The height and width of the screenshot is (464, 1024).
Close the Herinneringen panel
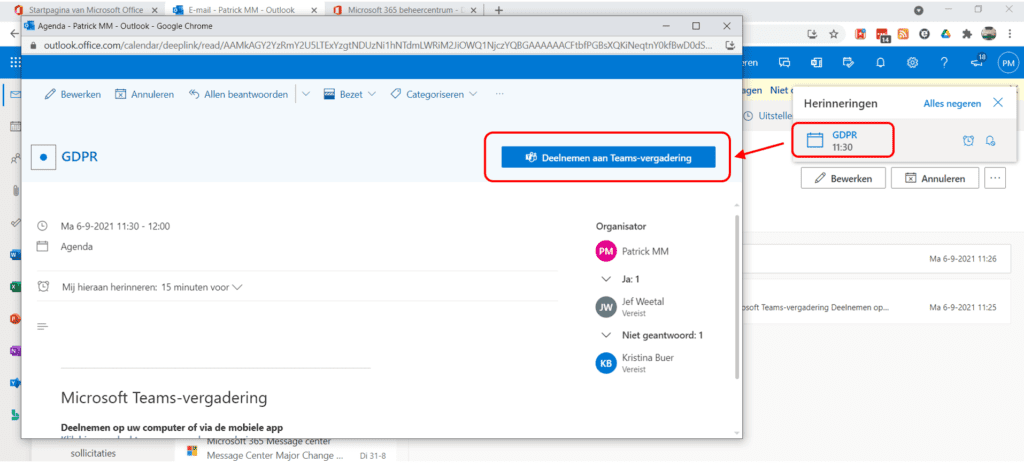[x=998, y=103]
